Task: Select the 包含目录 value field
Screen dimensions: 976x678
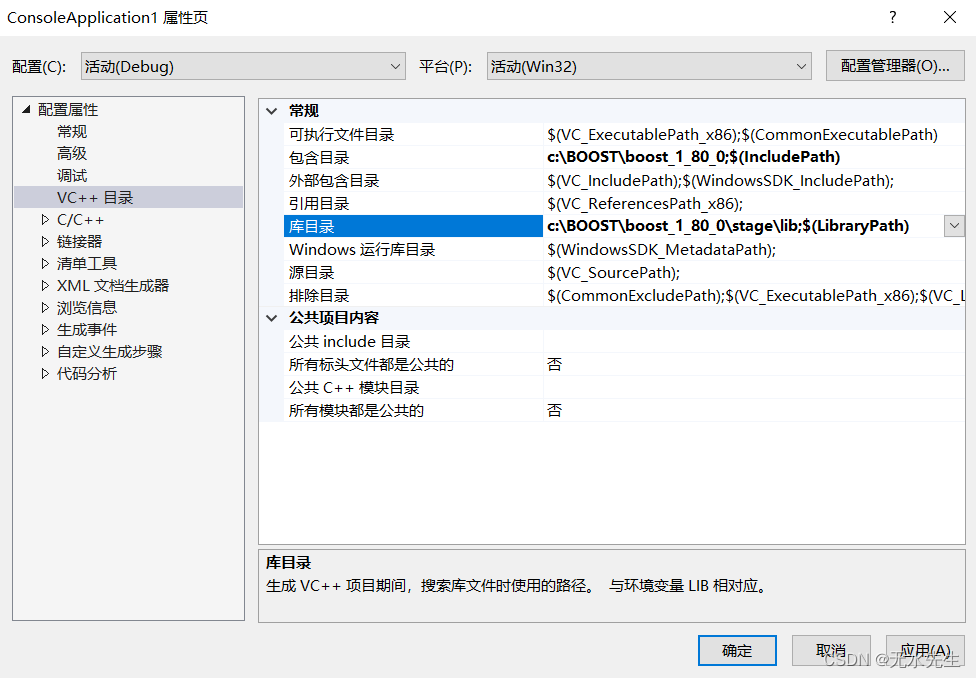Action: pyautogui.click(x=700, y=157)
